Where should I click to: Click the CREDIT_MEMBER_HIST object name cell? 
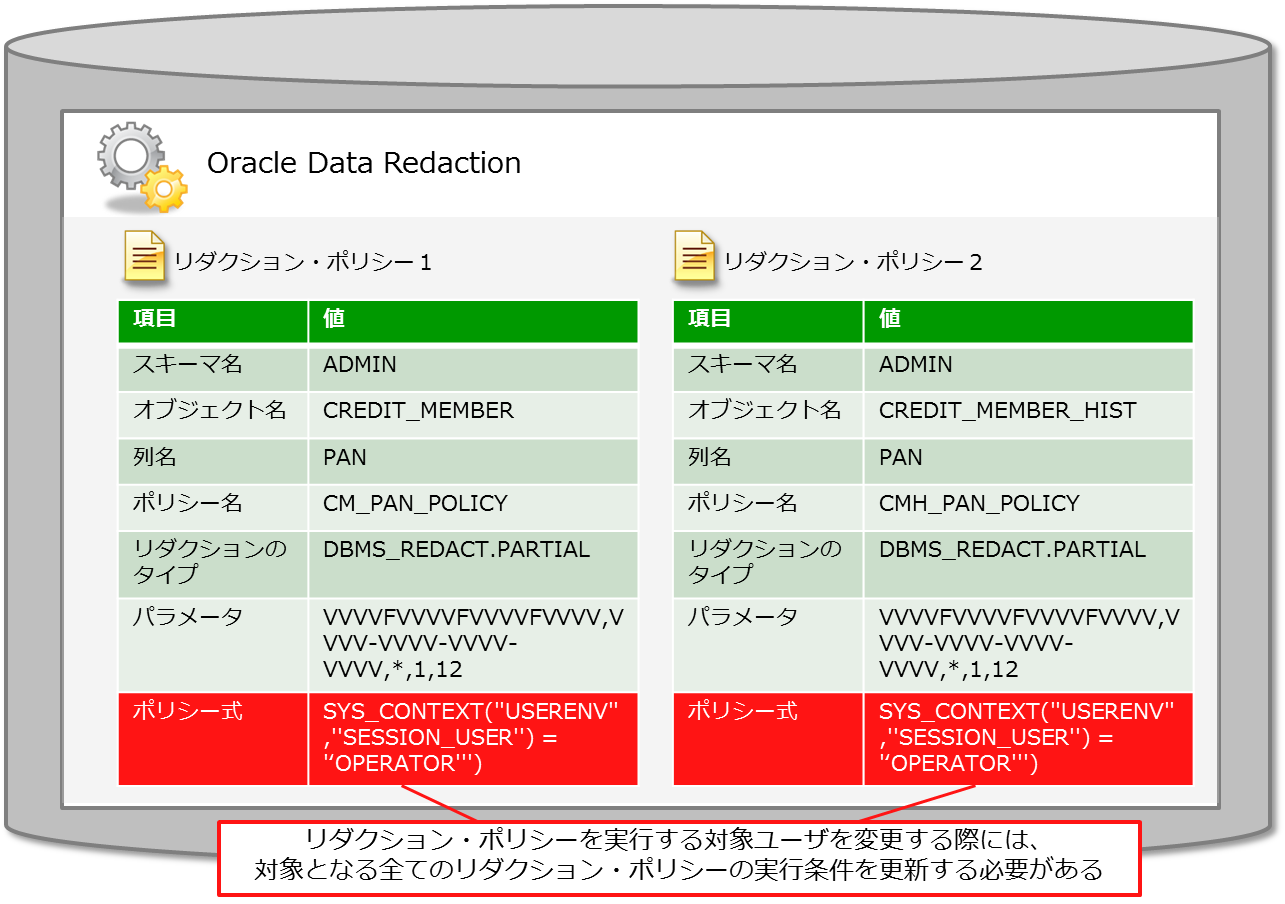[1029, 414]
